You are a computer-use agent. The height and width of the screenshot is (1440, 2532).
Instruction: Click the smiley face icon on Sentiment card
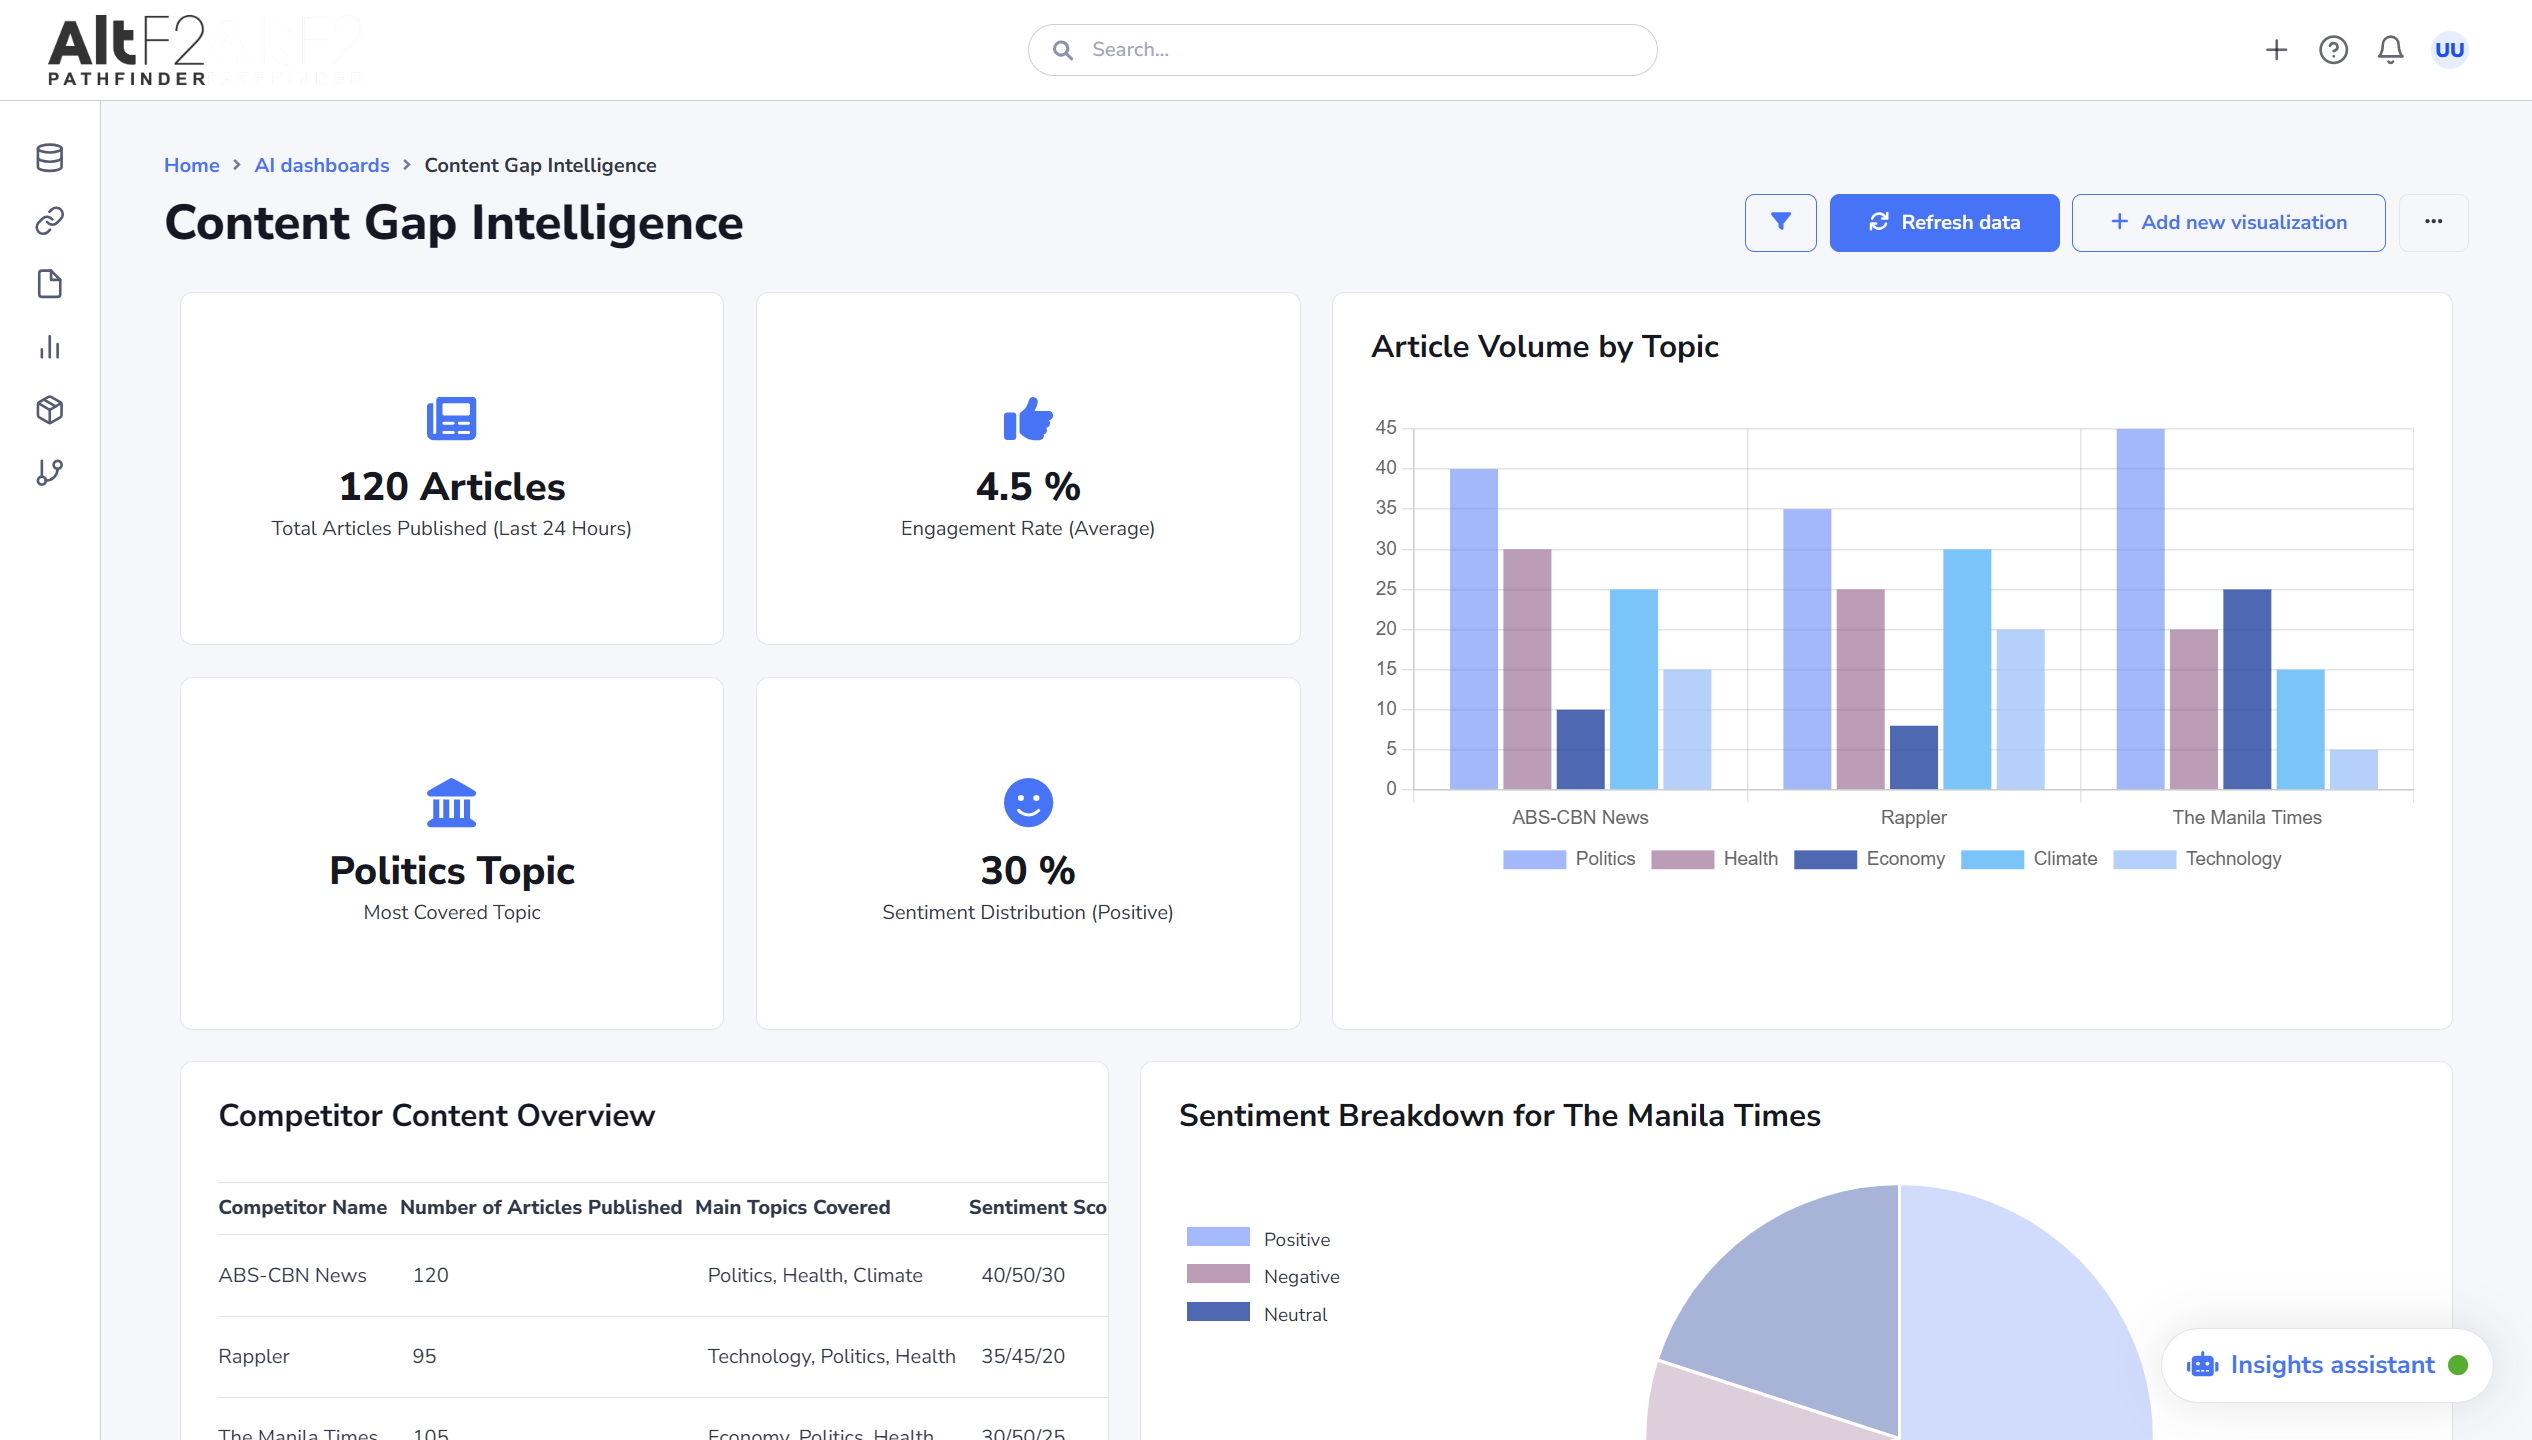click(1028, 803)
